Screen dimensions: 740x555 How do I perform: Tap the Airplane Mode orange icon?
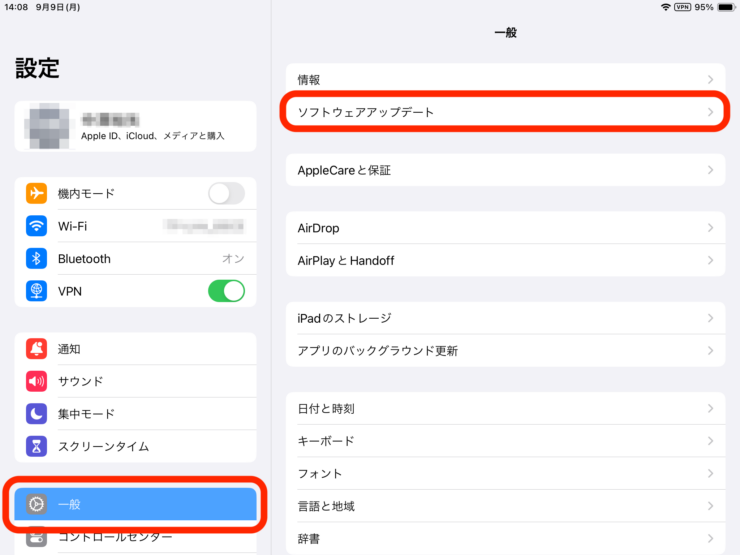36,193
